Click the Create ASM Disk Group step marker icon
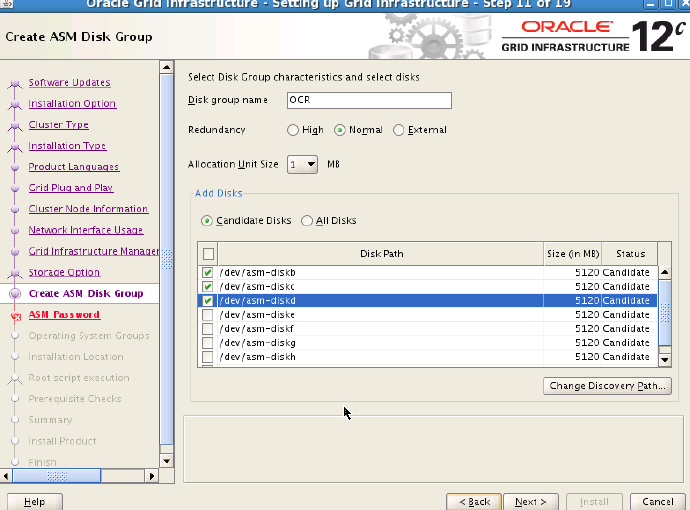Viewport: 690px width, 510px height. (x=15, y=294)
